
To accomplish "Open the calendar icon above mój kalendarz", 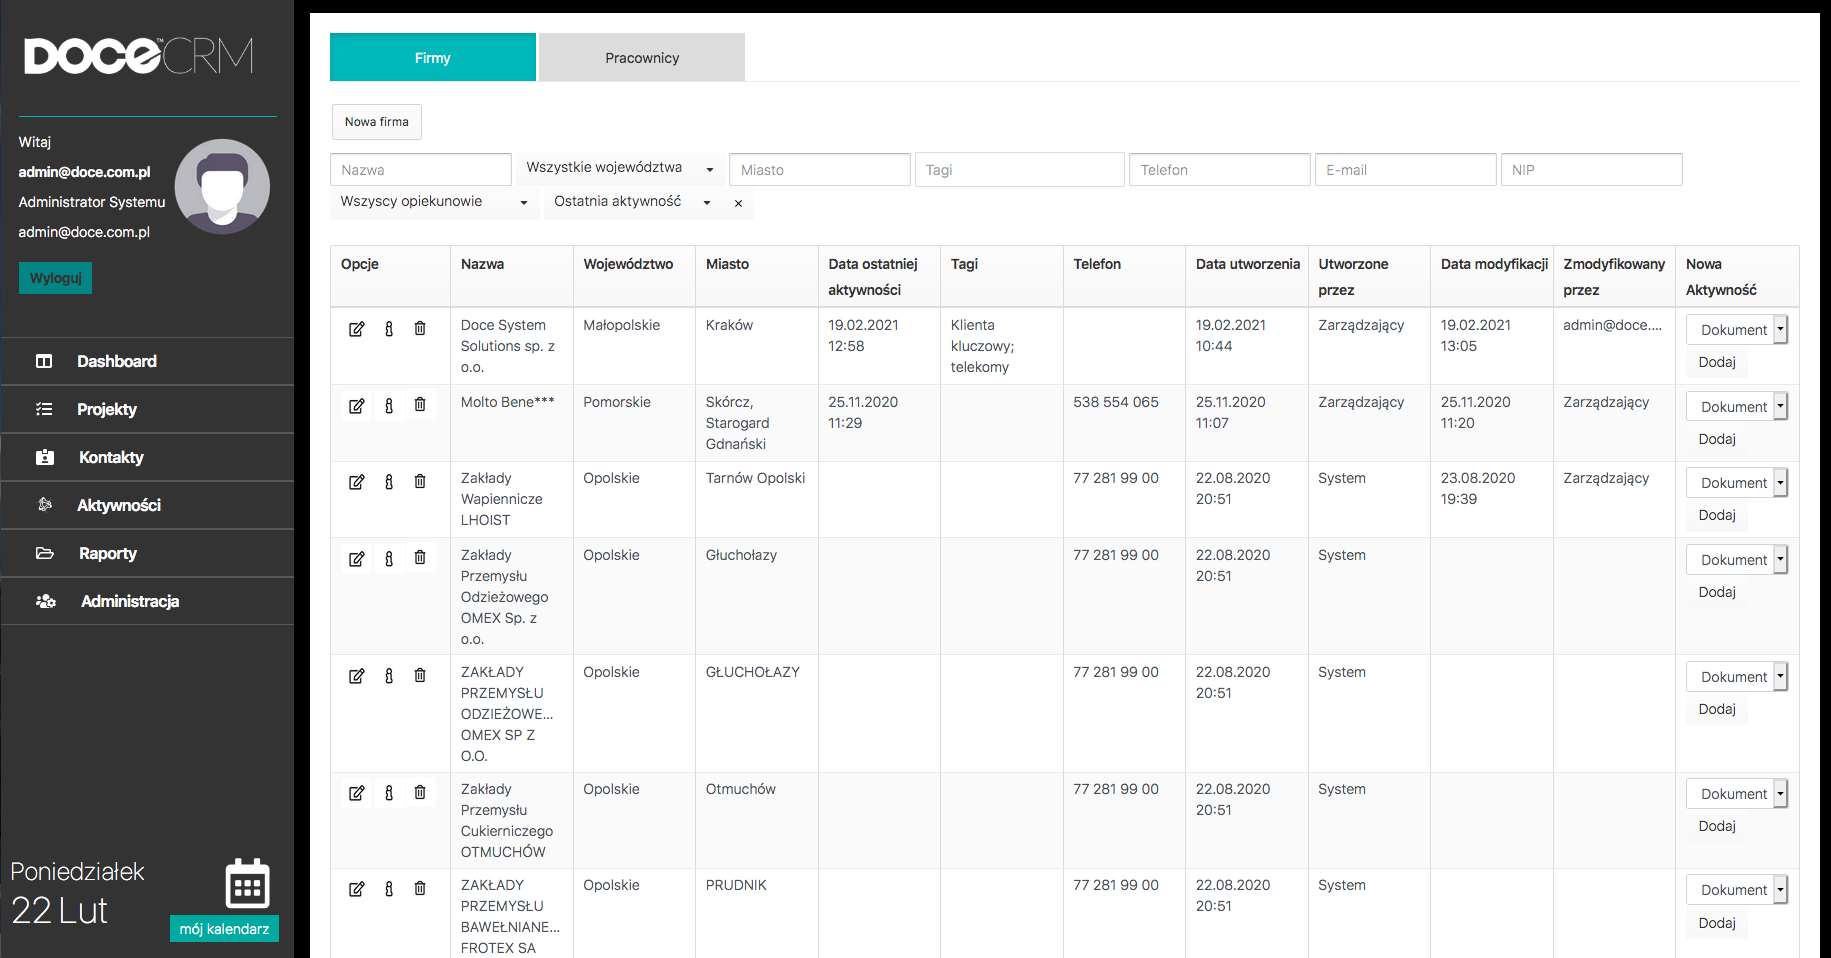I will point(247,884).
